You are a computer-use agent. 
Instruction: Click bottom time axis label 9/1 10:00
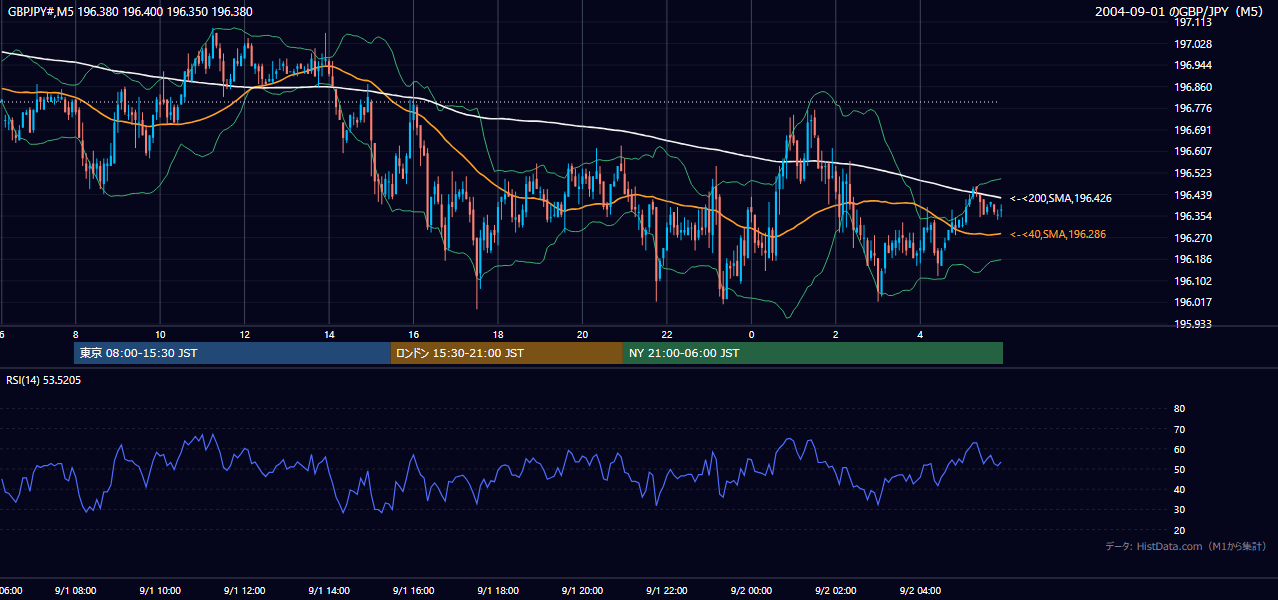160,591
